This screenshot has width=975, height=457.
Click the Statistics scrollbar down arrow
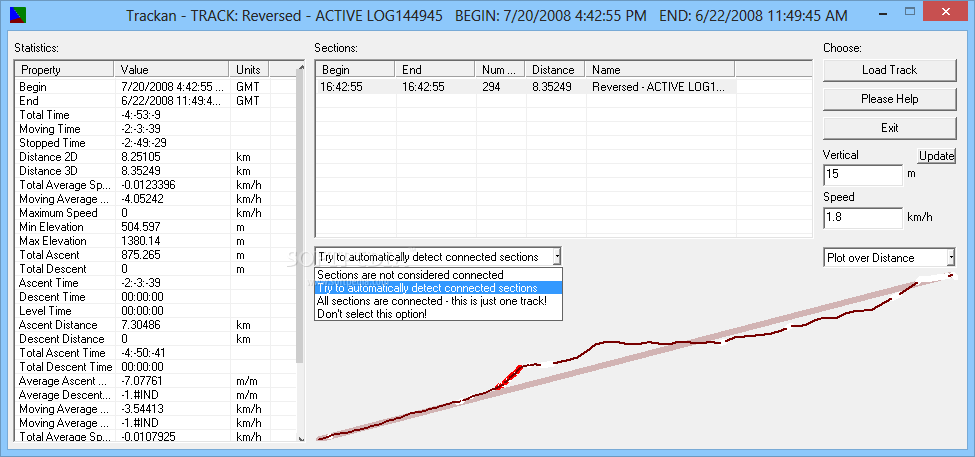(300, 437)
